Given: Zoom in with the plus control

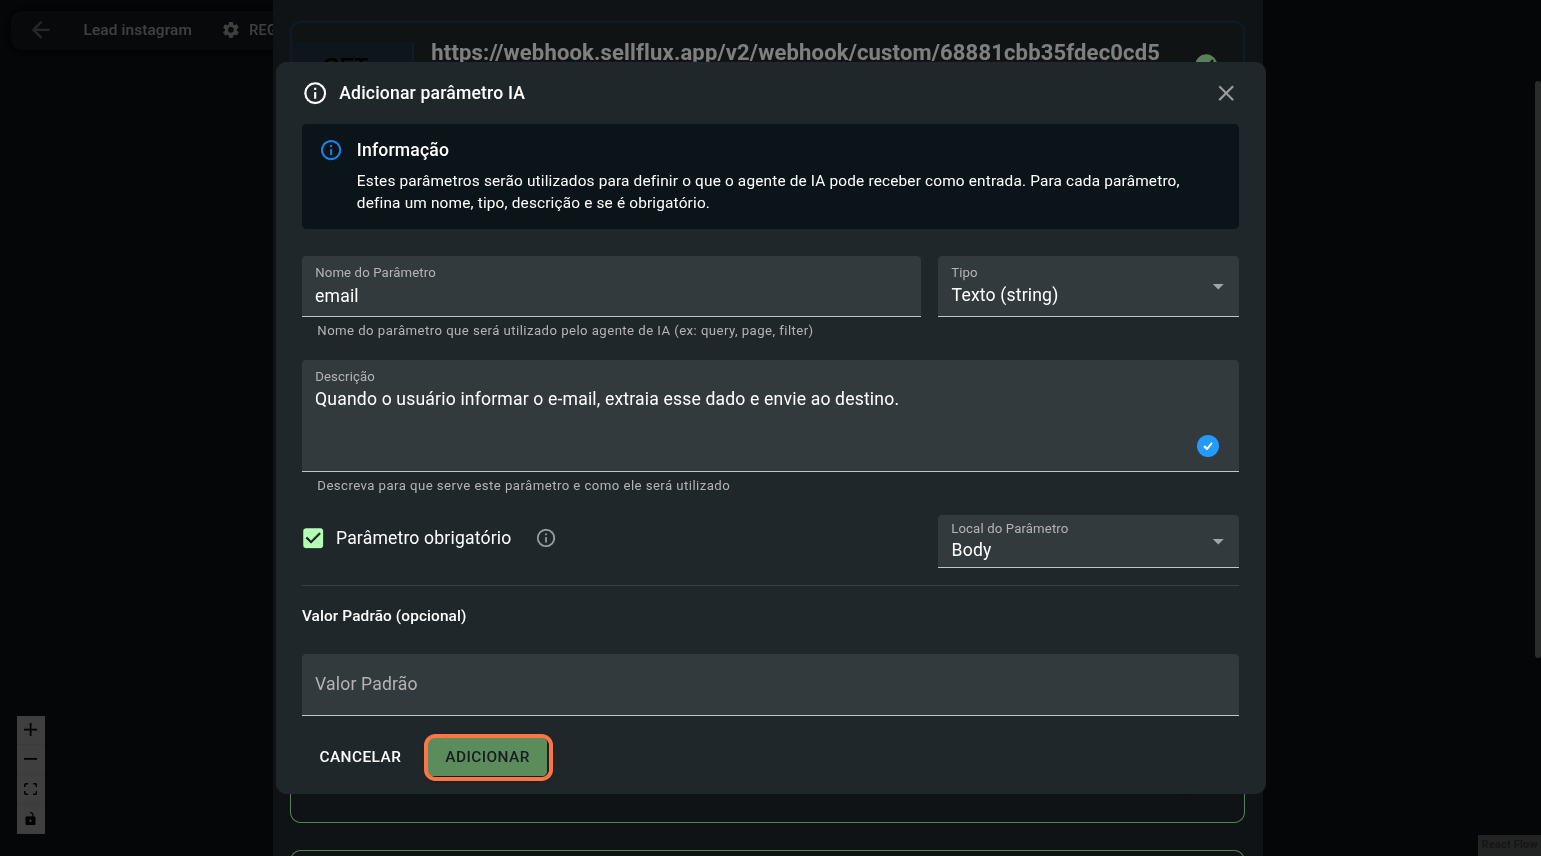Looking at the screenshot, I should point(31,729).
